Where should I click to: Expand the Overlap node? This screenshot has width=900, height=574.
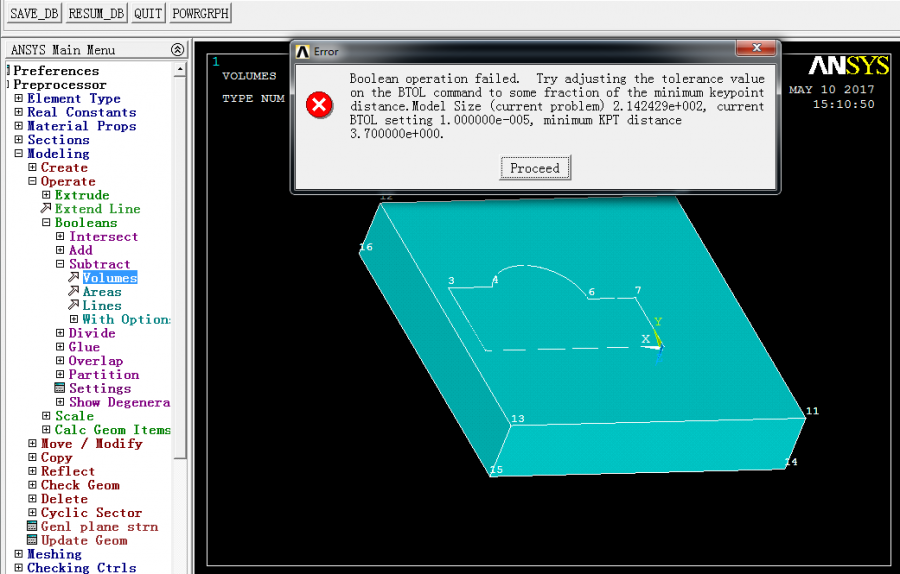click(x=60, y=360)
